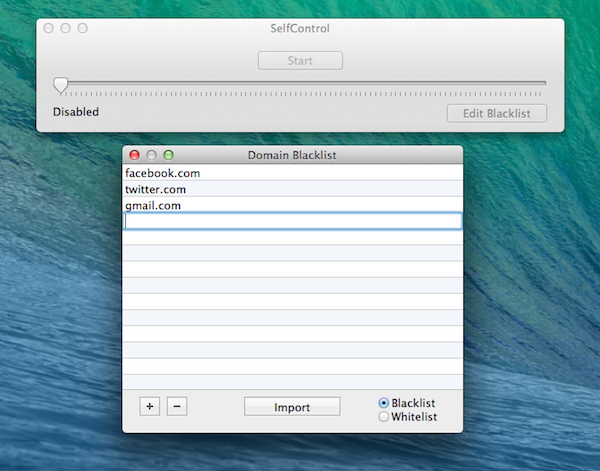Click the Import button
The width and height of the screenshot is (600, 471).
[x=292, y=407]
